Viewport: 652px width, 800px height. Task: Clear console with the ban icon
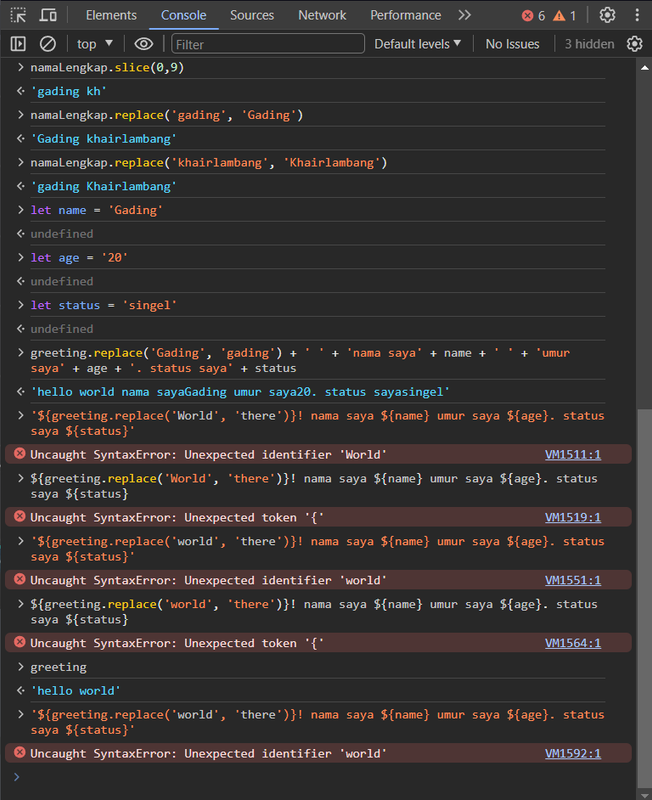[47, 44]
